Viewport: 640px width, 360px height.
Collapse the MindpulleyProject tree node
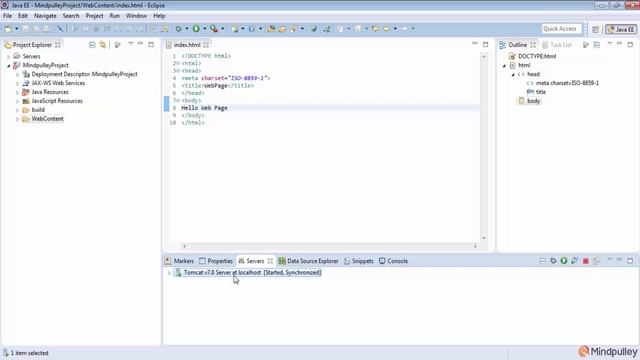click(9, 65)
